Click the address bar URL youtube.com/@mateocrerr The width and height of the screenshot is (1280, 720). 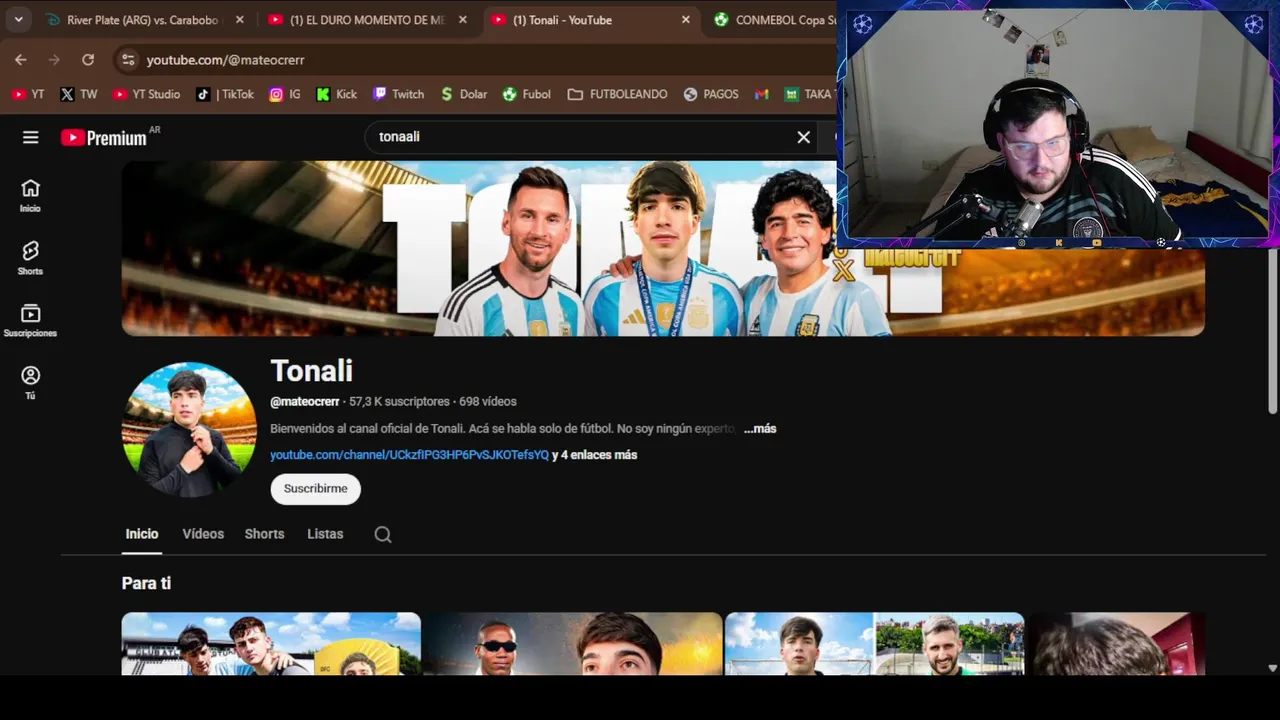tap(225, 60)
